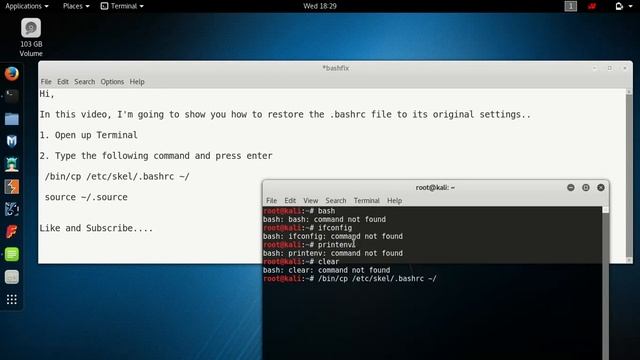Click 'bash: printenv: command not found' terminal line
The height and width of the screenshot is (360, 640).
point(333,253)
